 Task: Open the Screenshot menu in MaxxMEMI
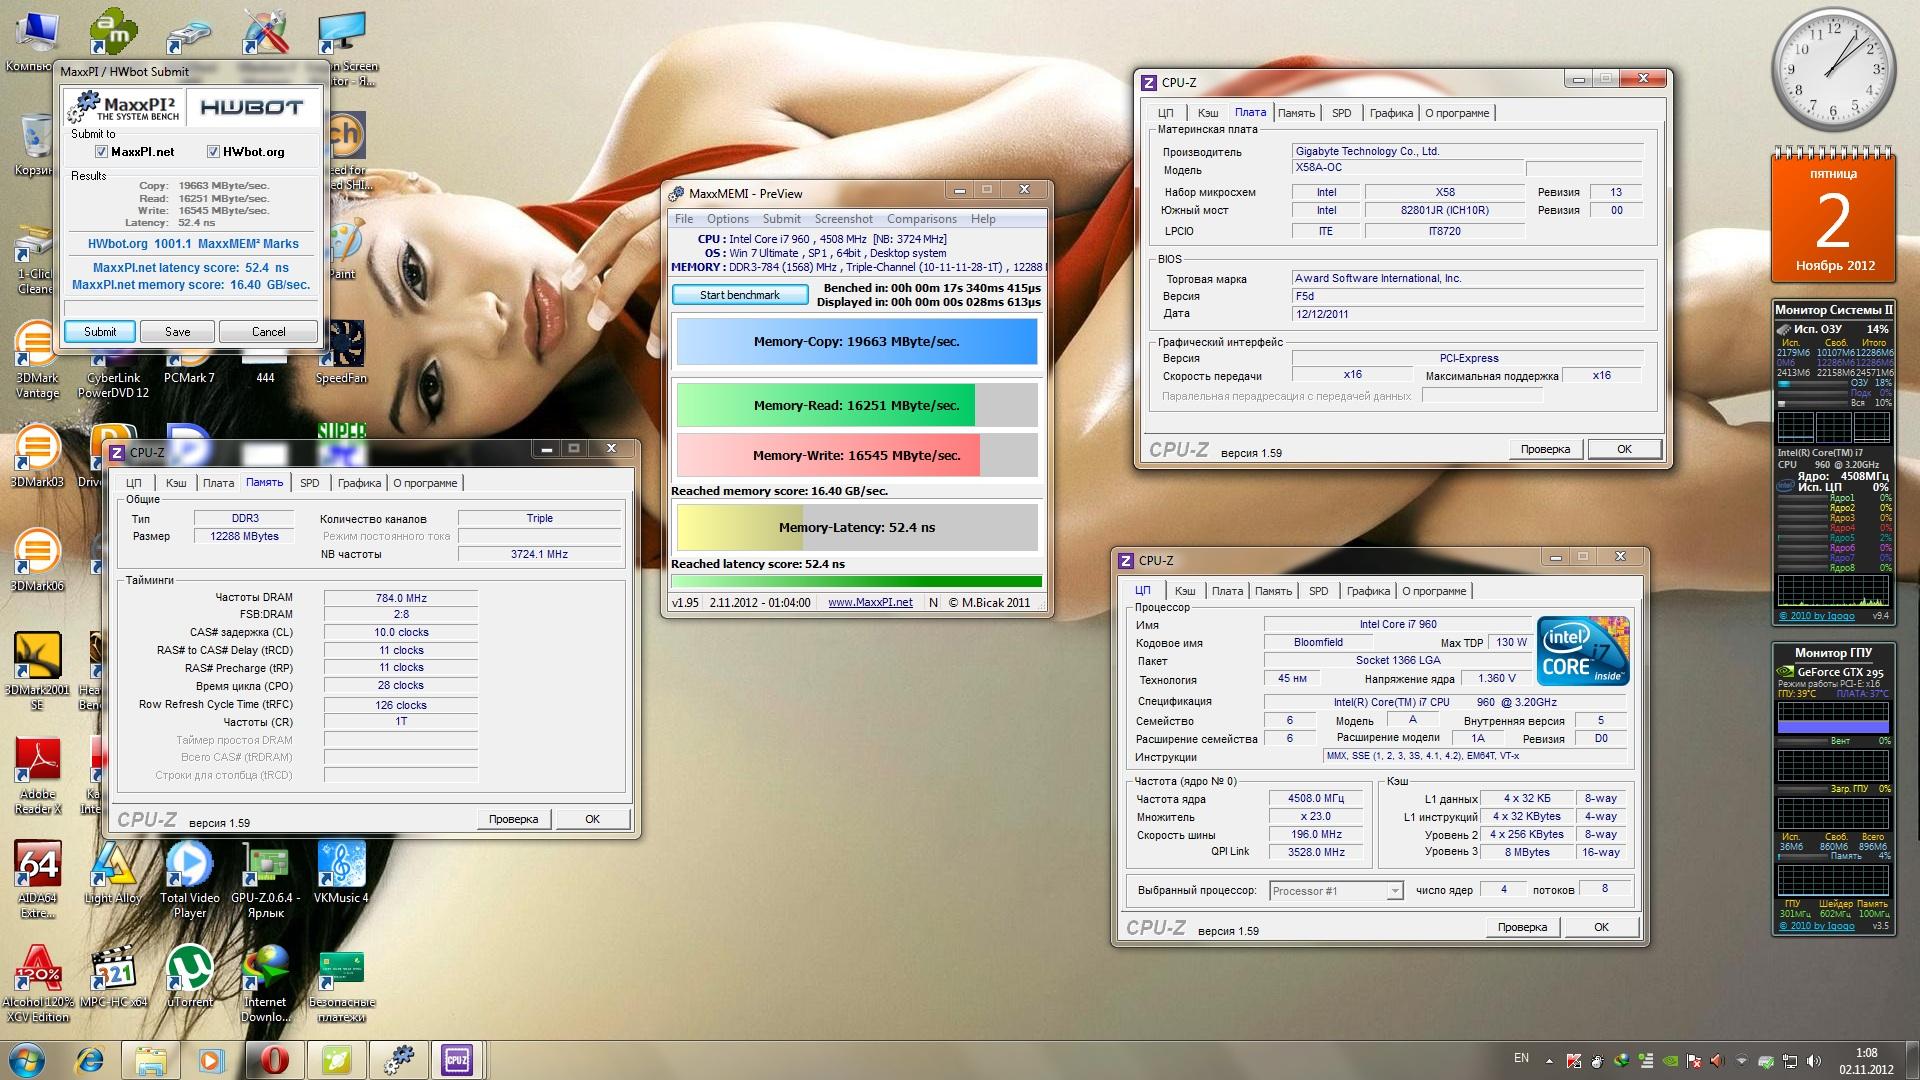click(843, 219)
